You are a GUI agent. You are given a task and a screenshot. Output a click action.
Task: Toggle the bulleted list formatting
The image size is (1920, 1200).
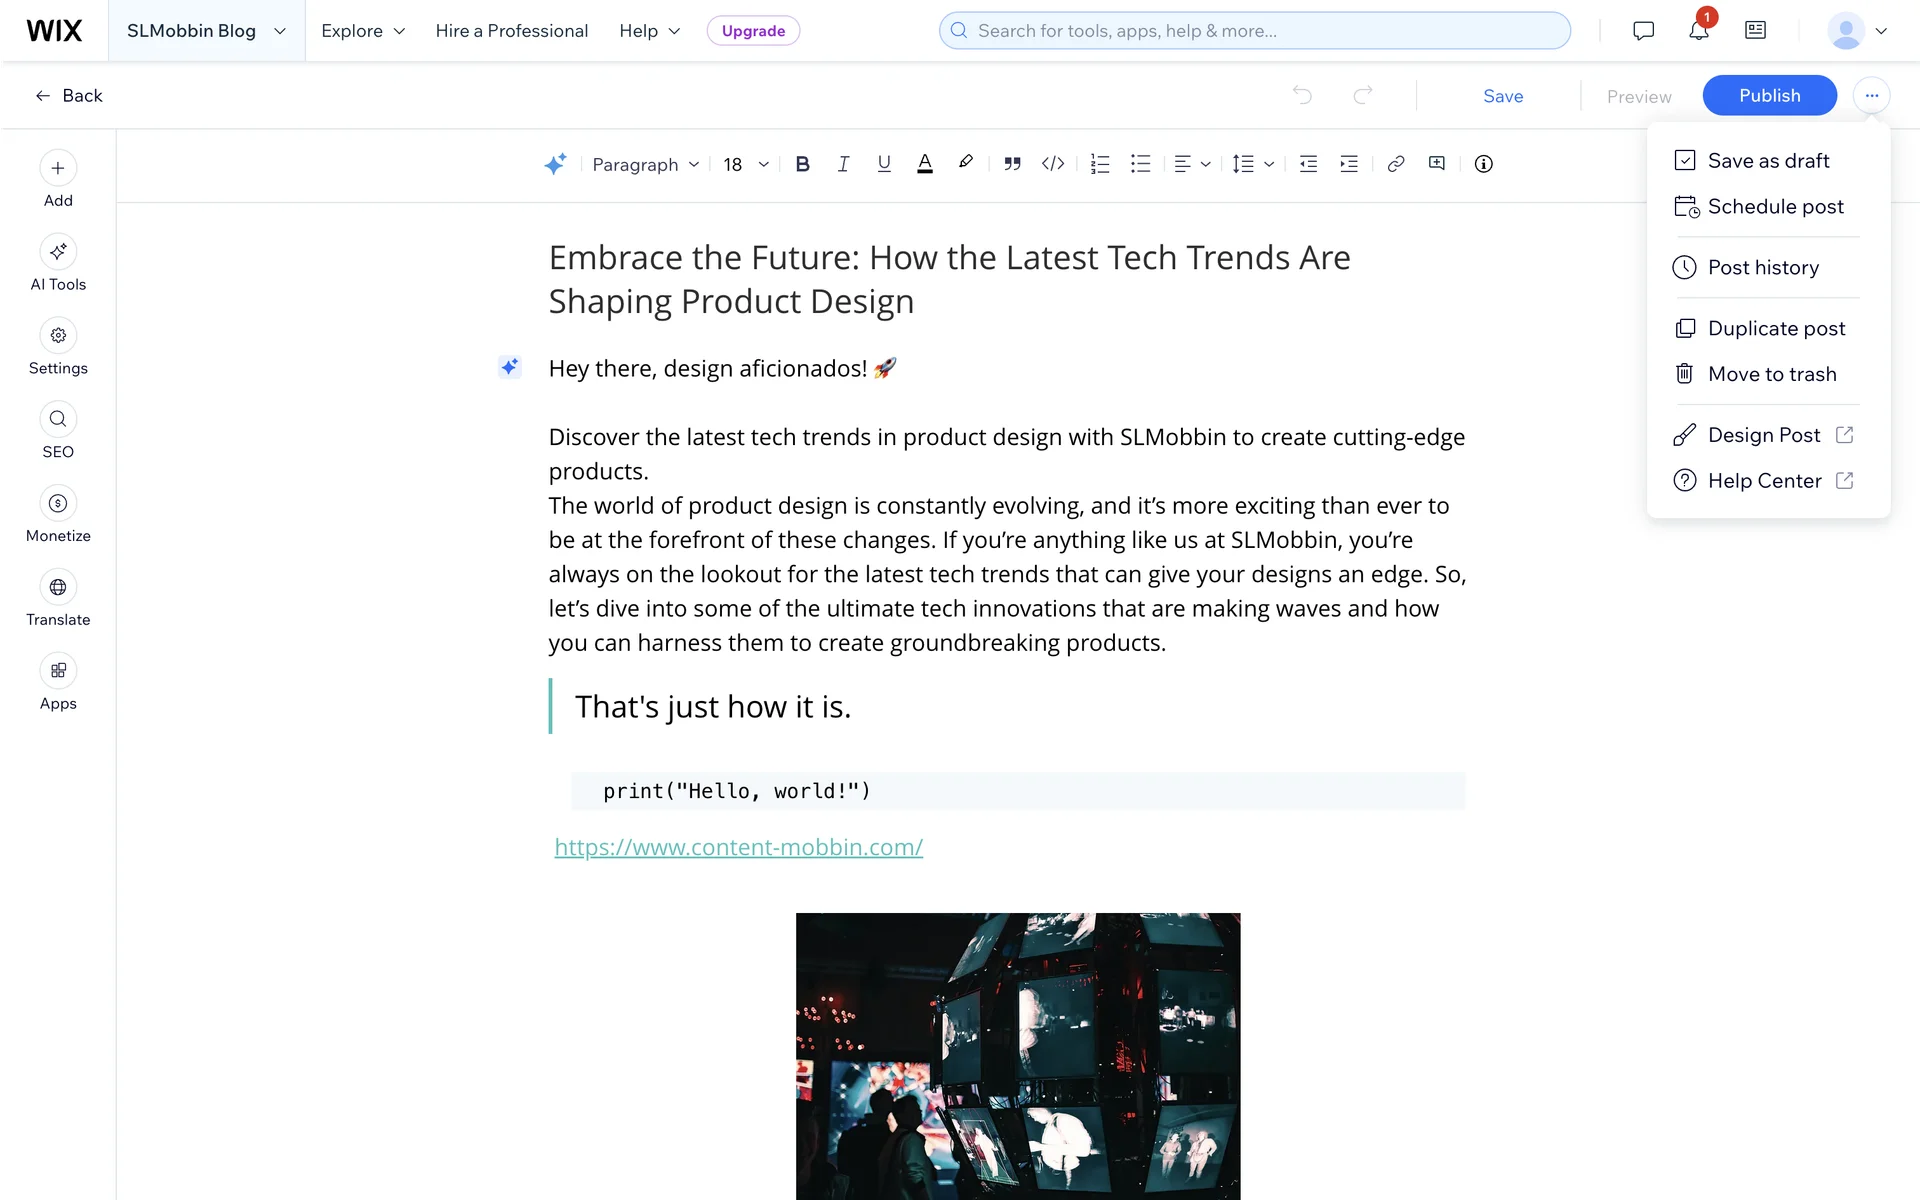pyautogui.click(x=1140, y=164)
